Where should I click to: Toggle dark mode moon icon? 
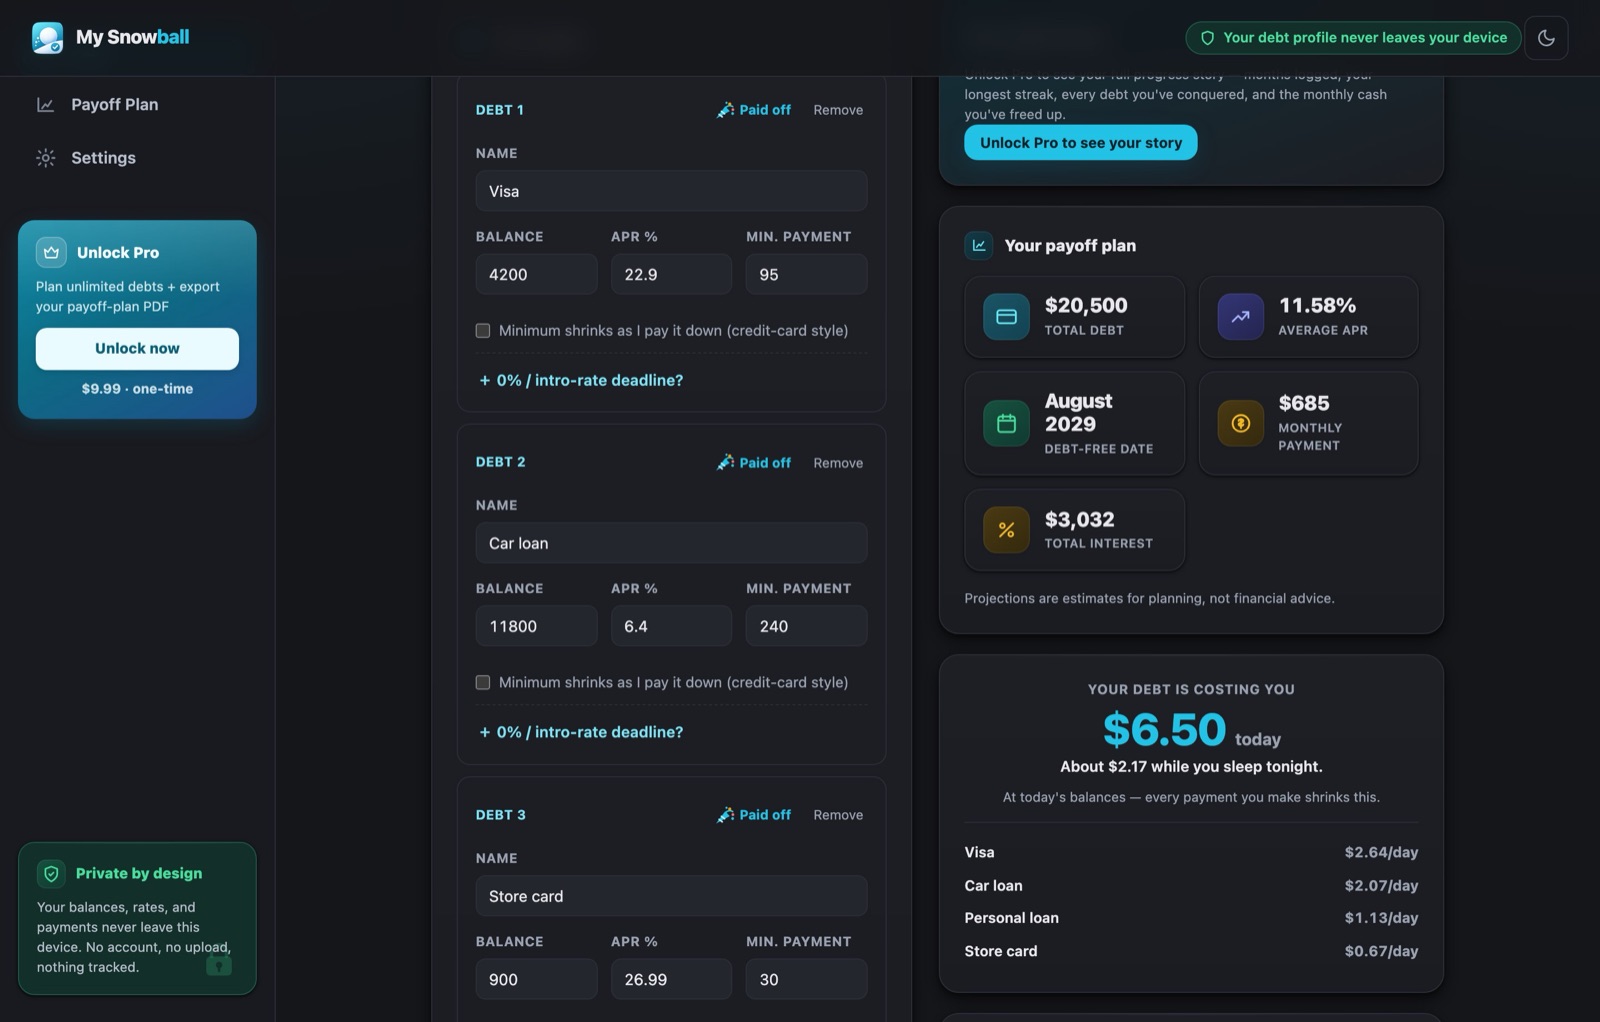tap(1546, 38)
